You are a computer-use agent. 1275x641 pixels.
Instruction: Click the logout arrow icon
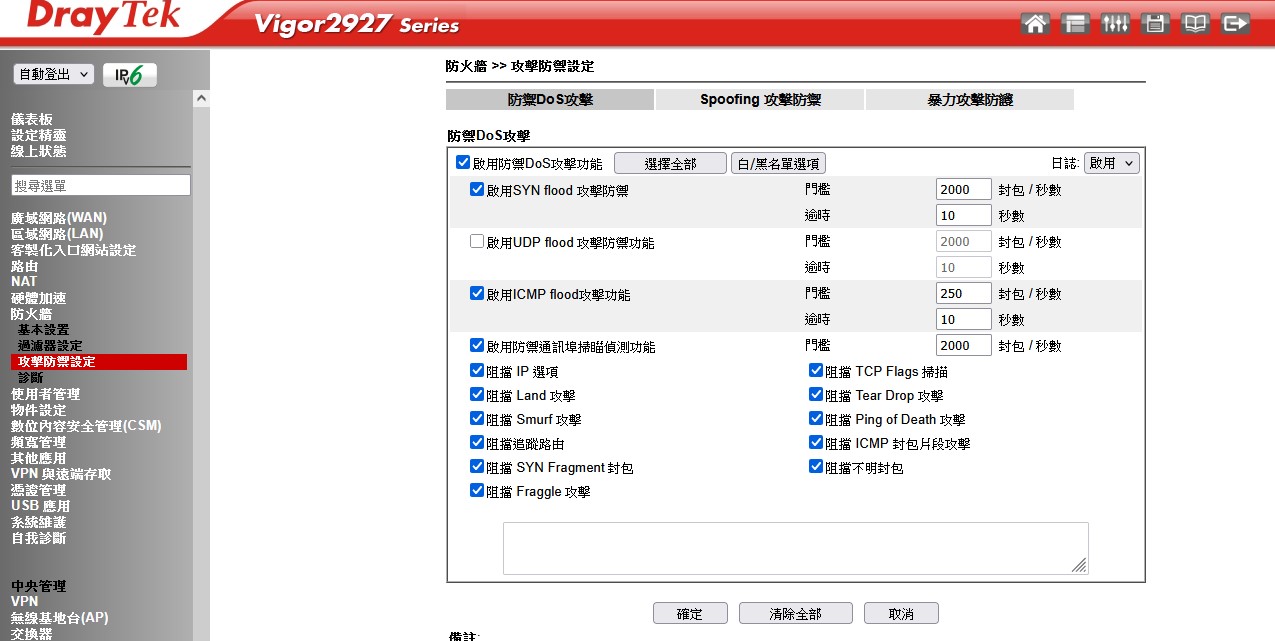tap(1236, 24)
